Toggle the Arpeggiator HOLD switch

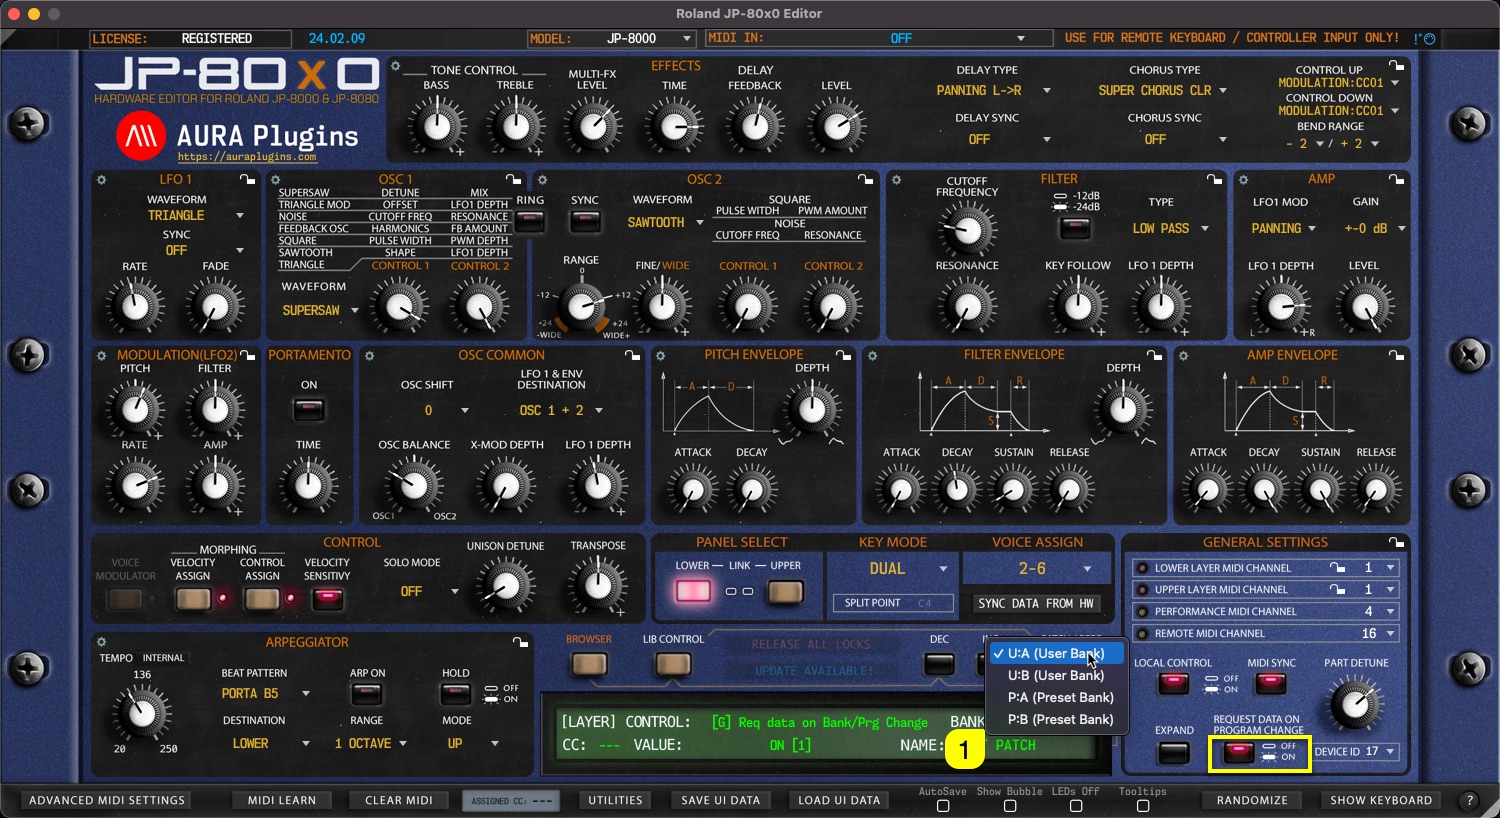(x=456, y=693)
